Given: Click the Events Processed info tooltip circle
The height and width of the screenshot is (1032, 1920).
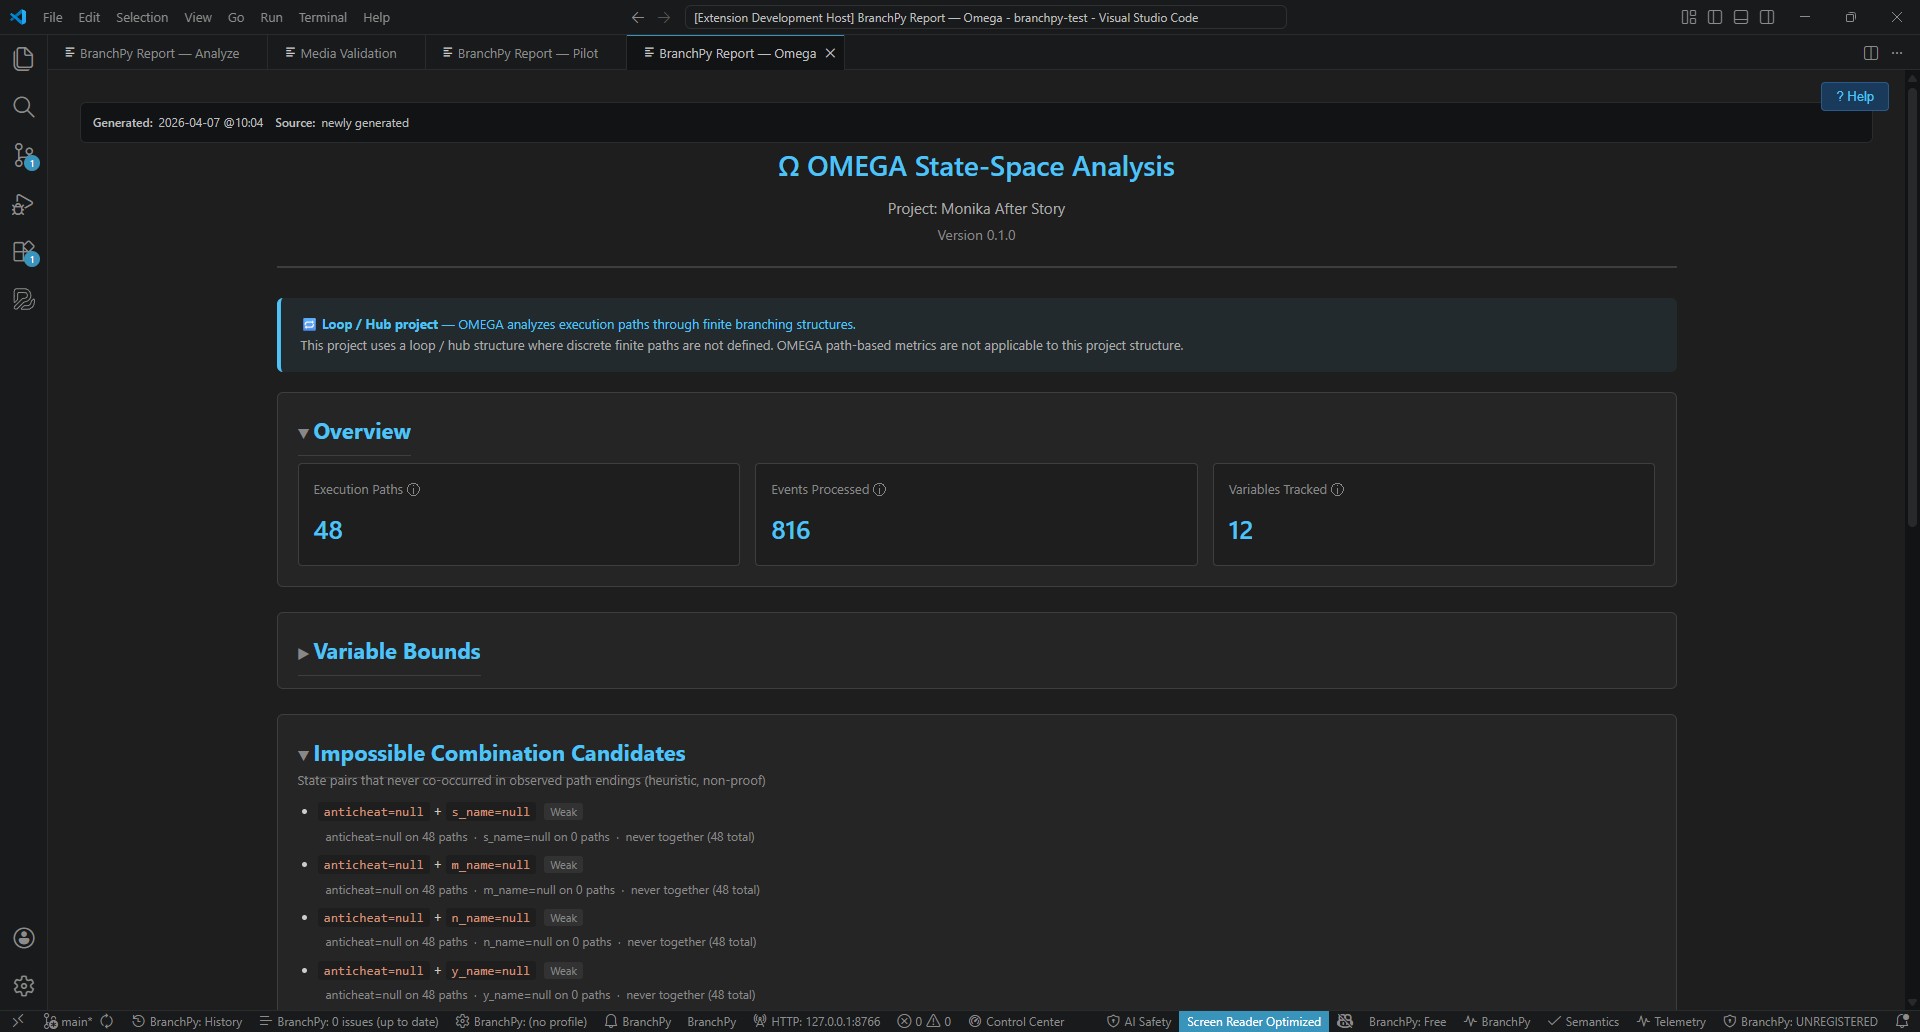Looking at the screenshot, I should pos(879,489).
